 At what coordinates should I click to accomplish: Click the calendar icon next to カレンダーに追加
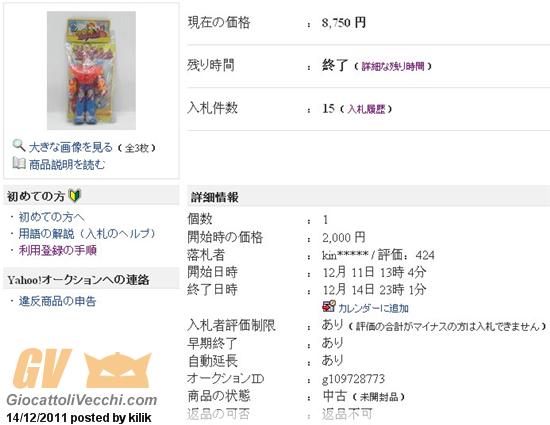click(329, 306)
